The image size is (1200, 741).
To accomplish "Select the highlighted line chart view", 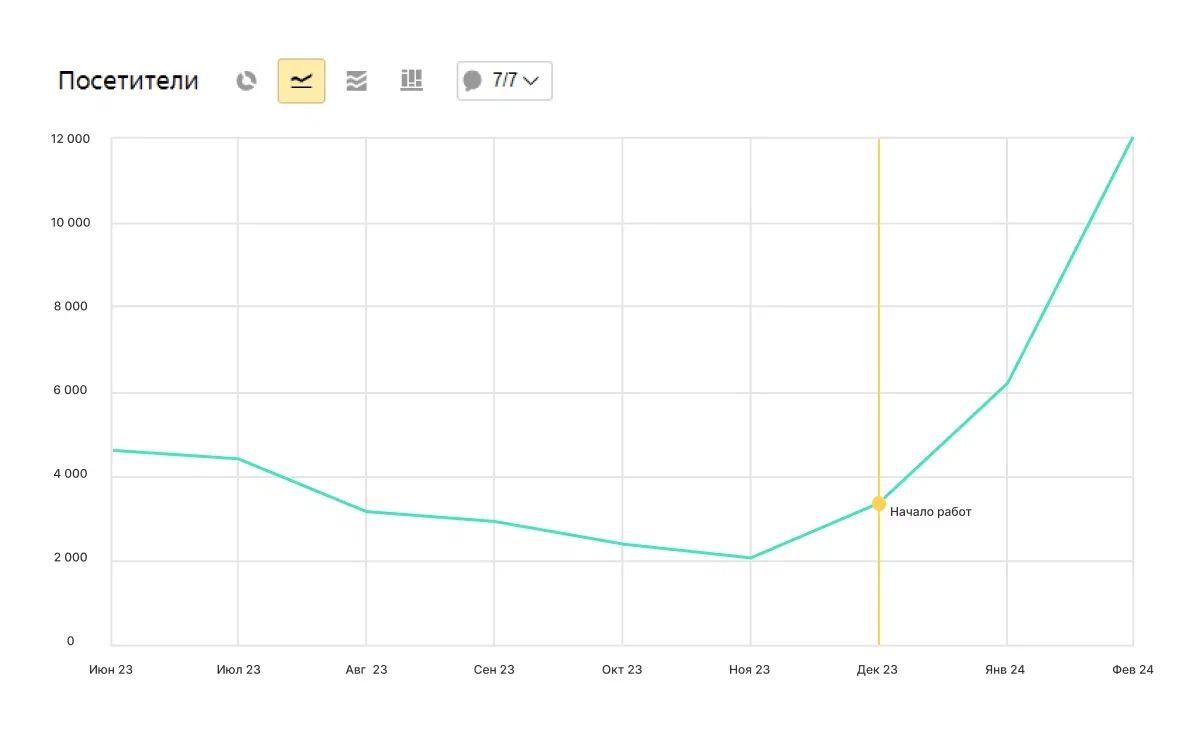I will pyautogui.click(x=301, y=81).
